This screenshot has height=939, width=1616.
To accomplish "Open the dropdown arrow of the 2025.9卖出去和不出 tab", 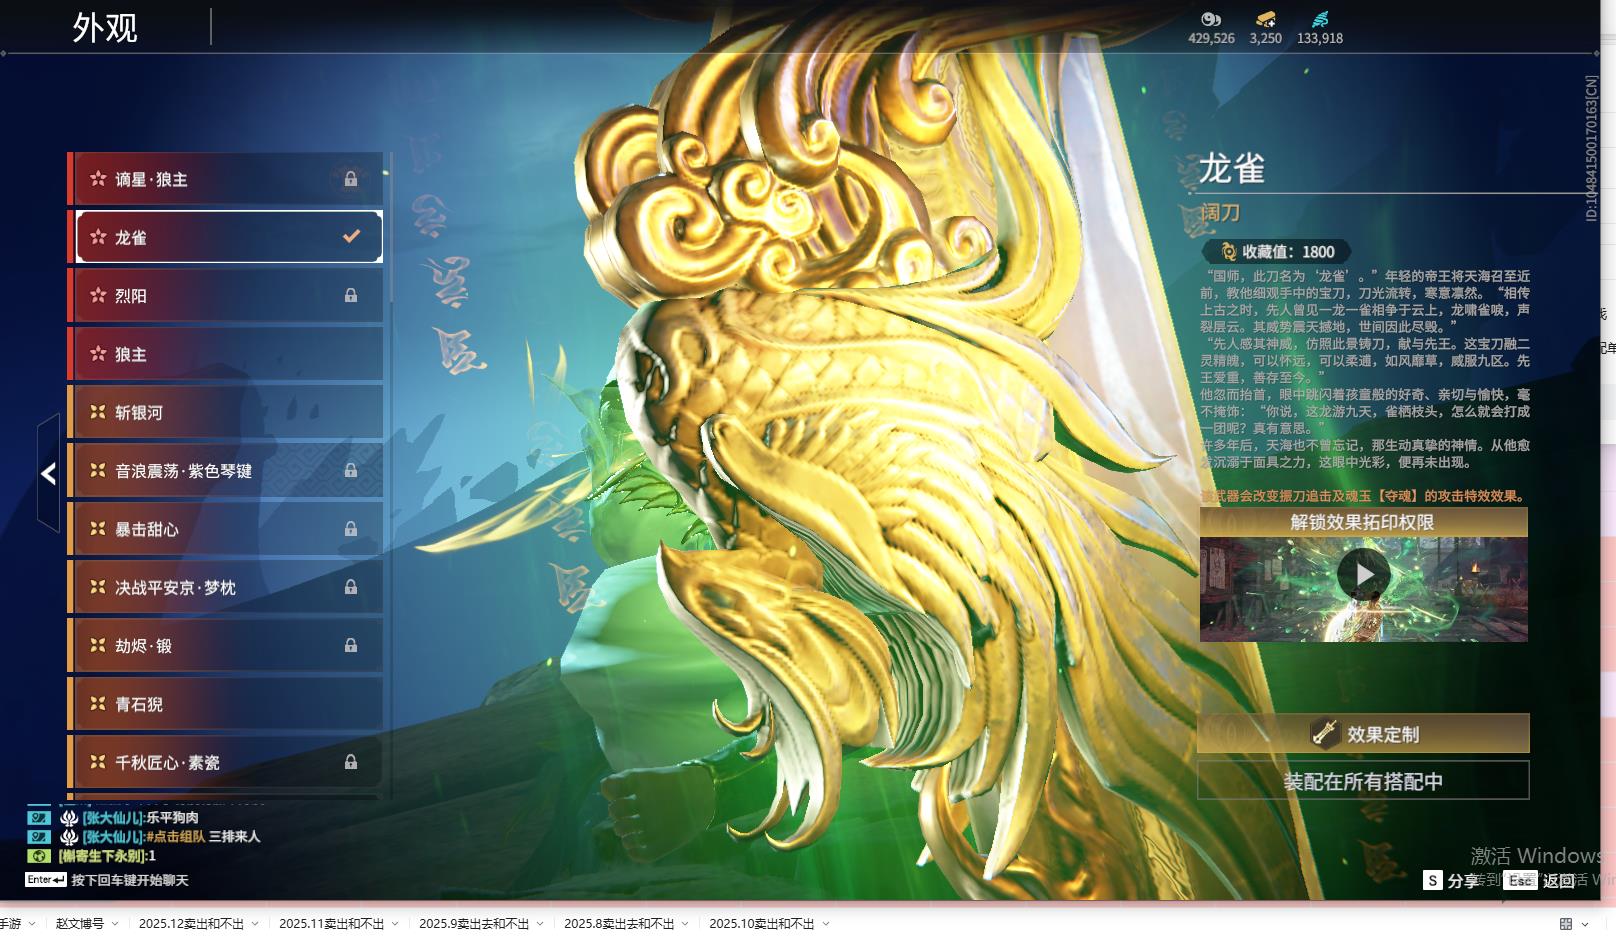I will click(540, 924).
